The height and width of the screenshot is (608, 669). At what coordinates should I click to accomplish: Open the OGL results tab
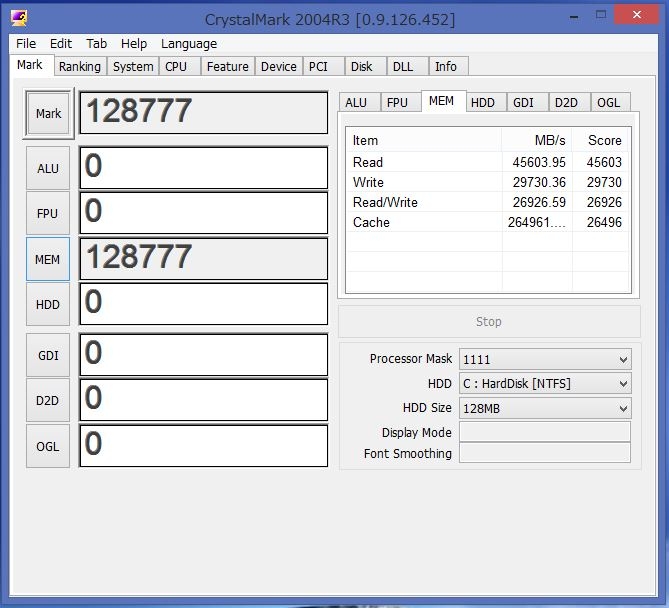[x=608, y=102]
